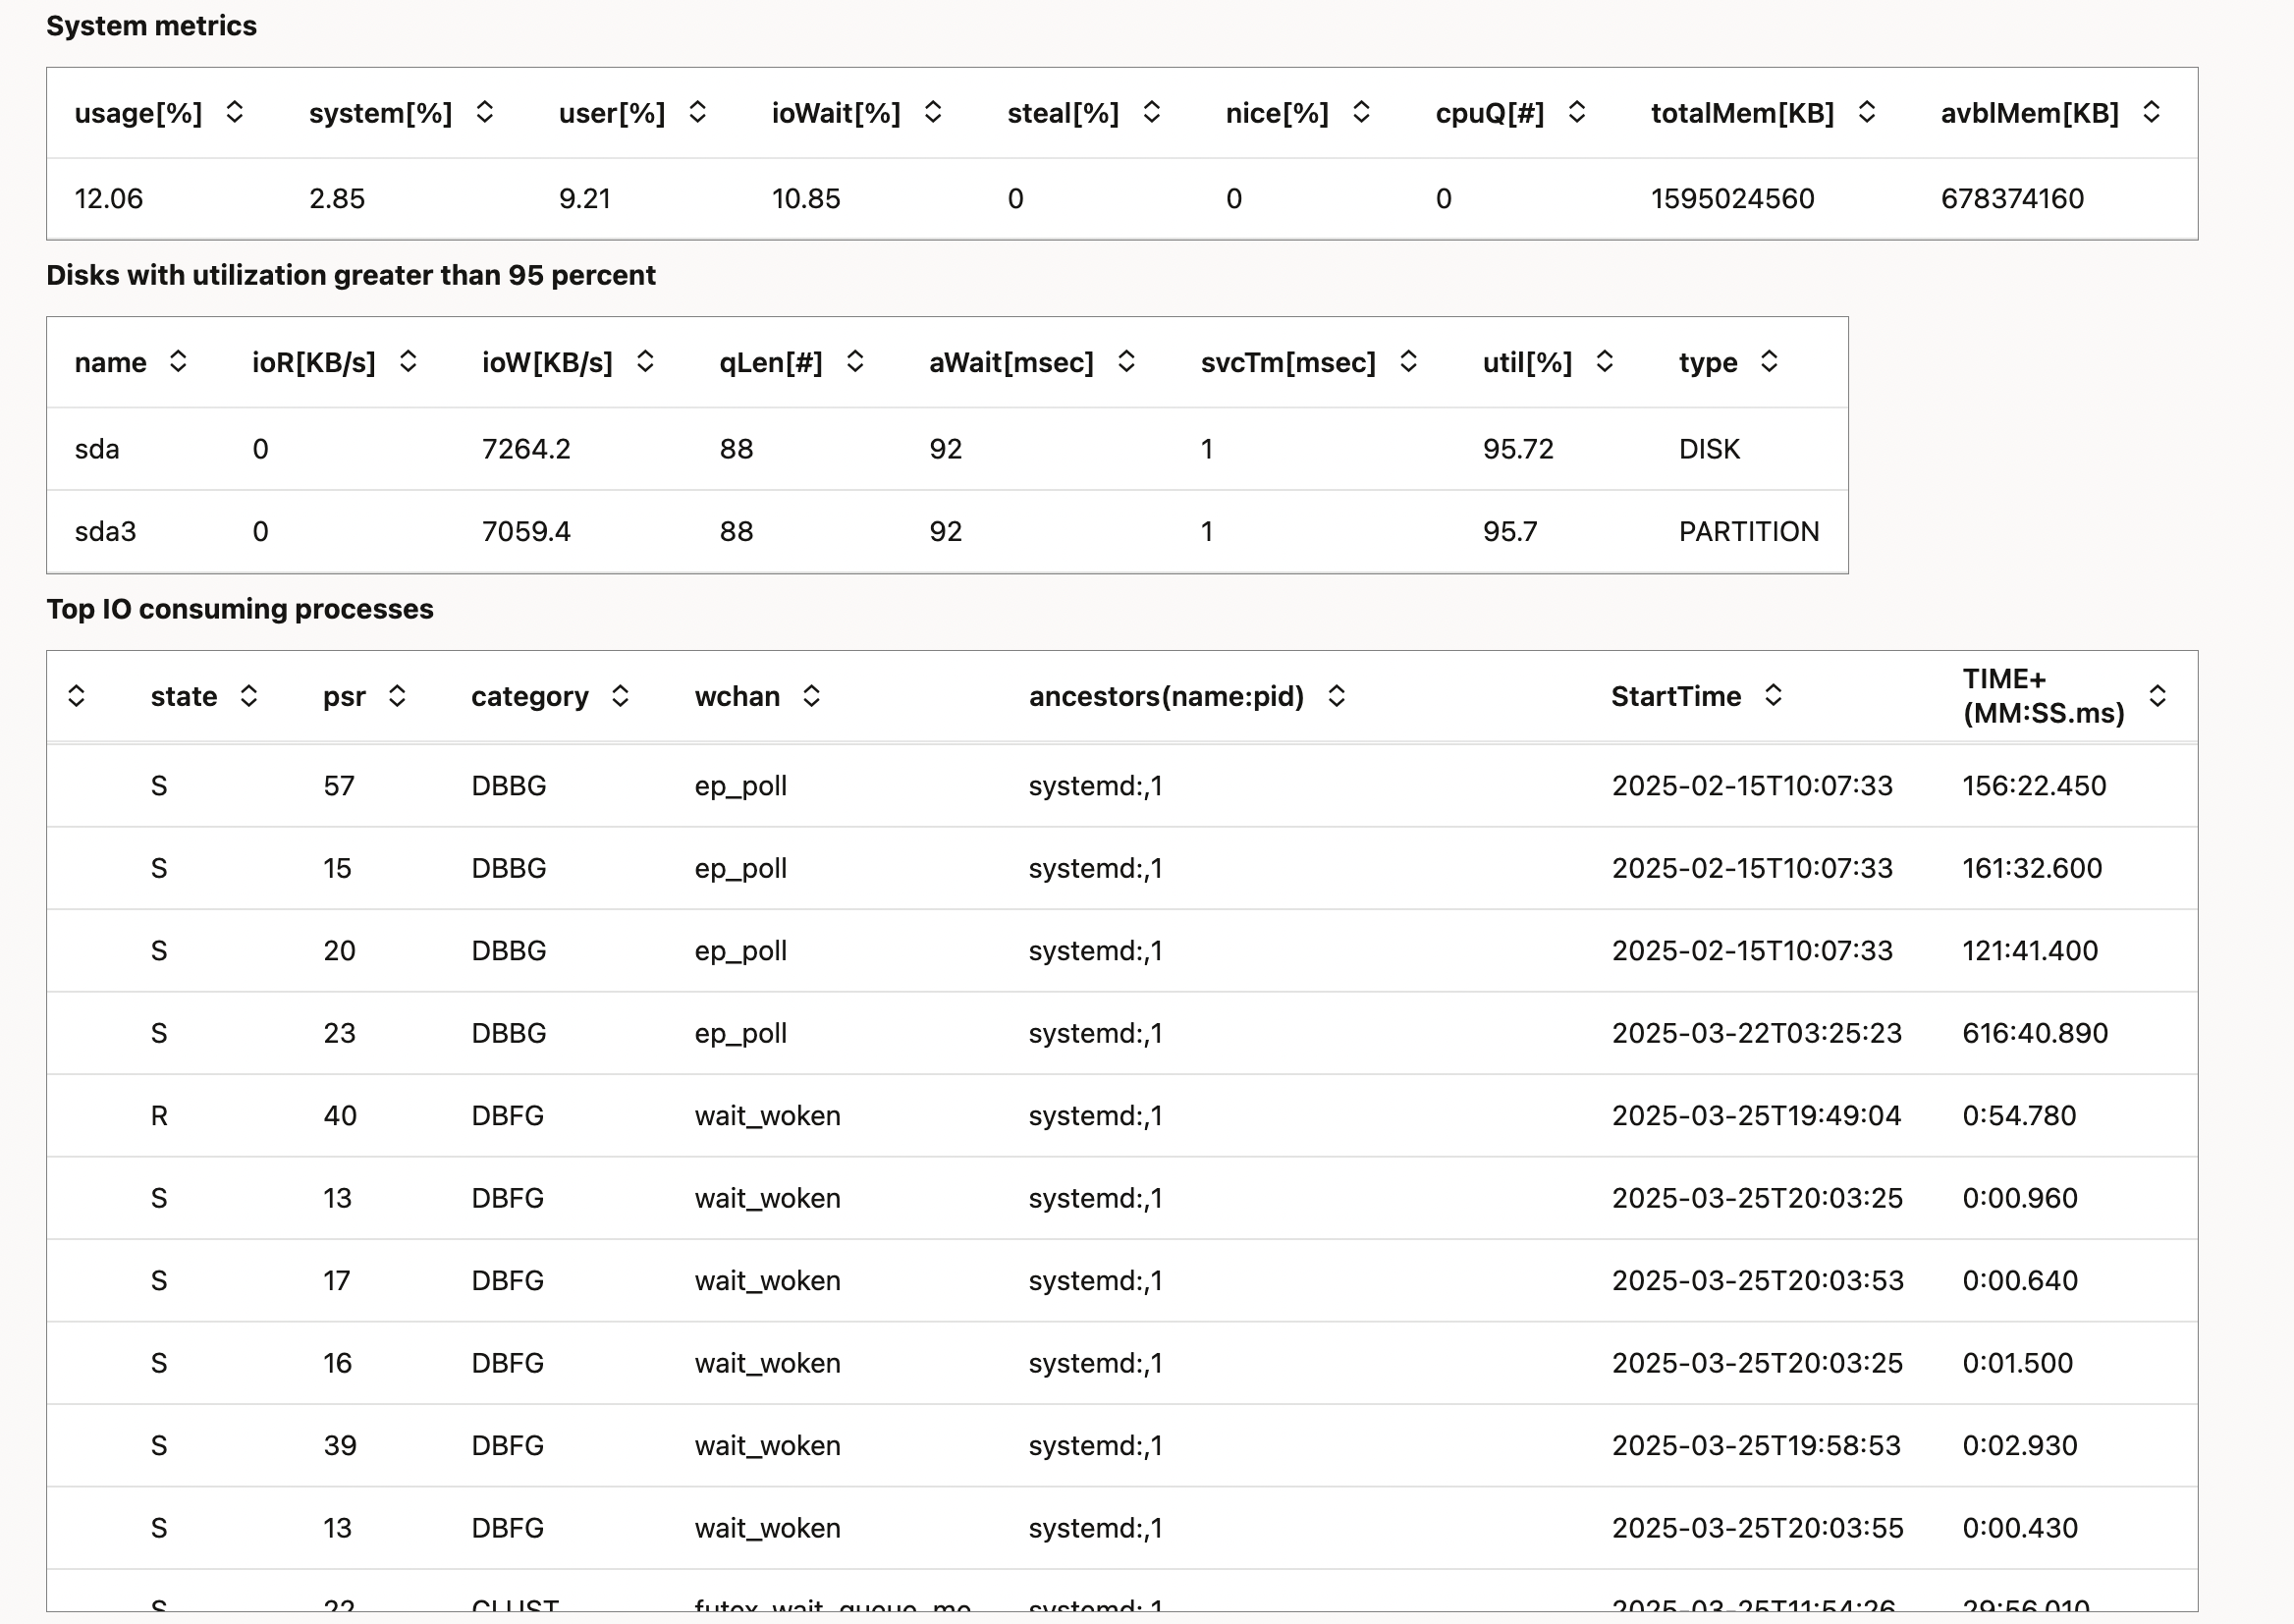The width and height of the screenshot is (2294, 1624).
Task: Sort disks by util[%] arrows
Action: click(1604, 361)
